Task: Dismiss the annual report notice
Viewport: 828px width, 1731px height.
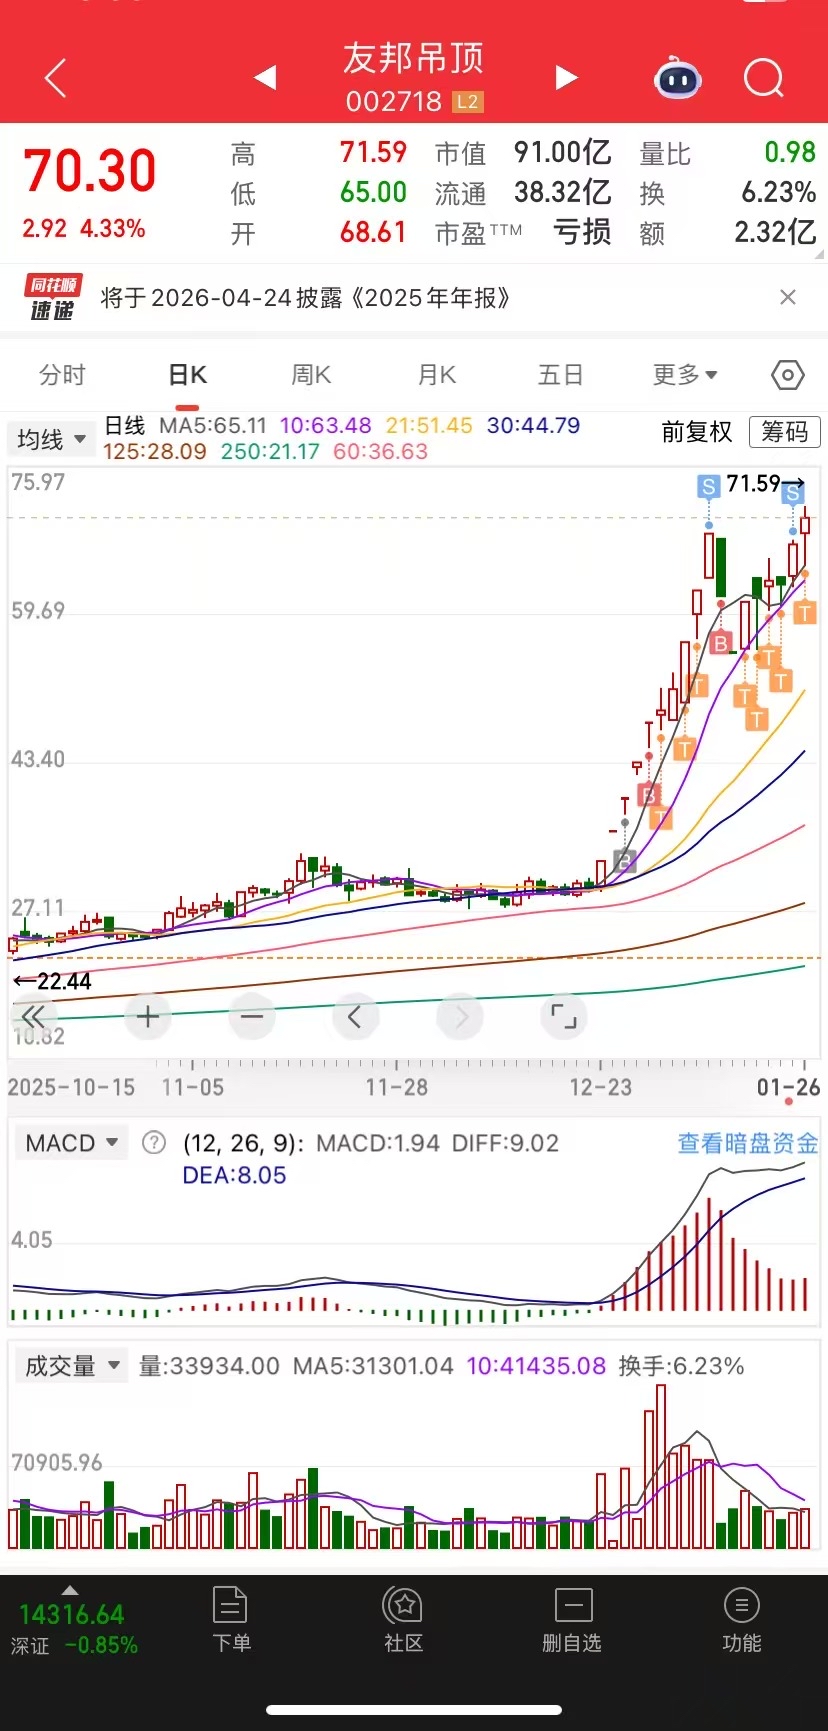Action: 788,297
